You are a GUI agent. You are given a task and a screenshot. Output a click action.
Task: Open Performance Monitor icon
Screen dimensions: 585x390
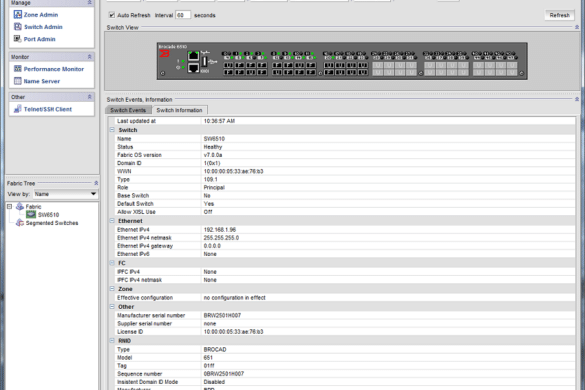(18, 69)
